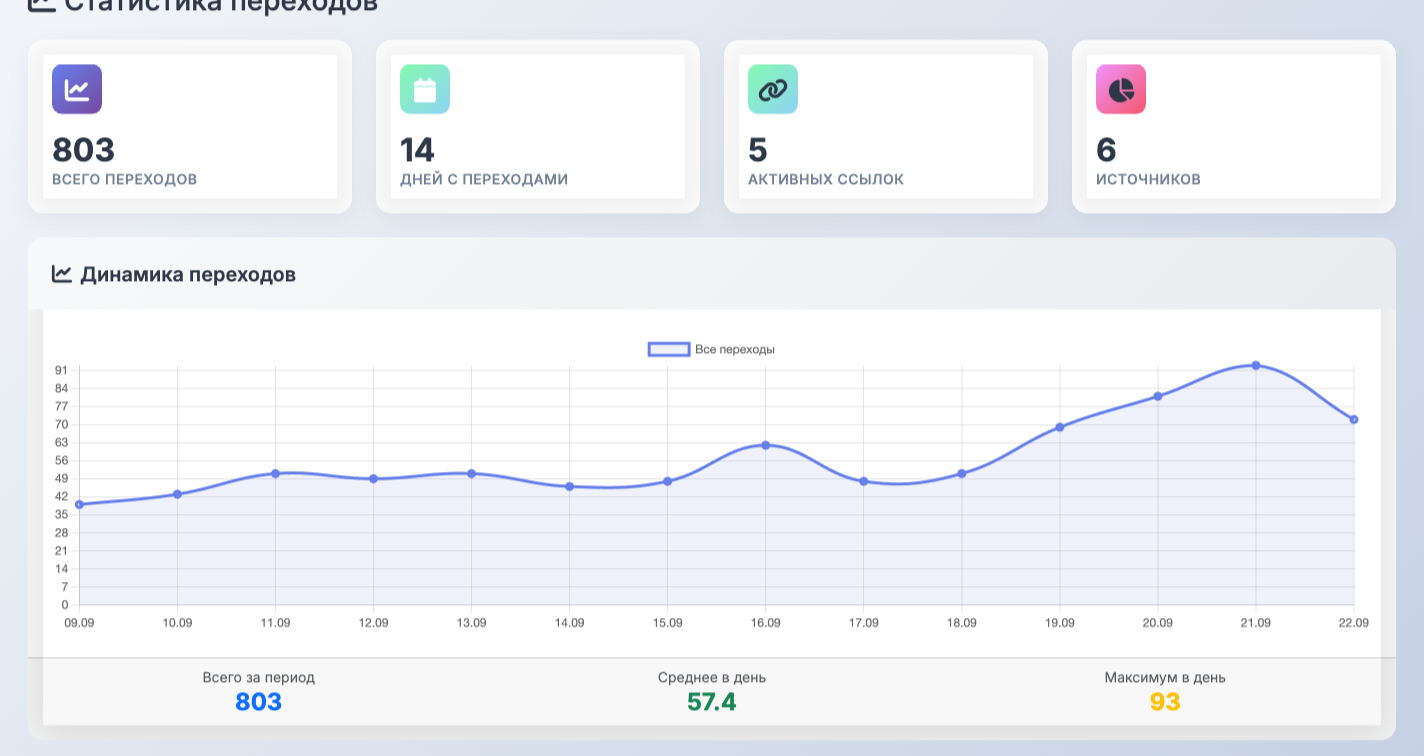
Task: Click the Максимум в день label
Action: (x=1165, y=677)
